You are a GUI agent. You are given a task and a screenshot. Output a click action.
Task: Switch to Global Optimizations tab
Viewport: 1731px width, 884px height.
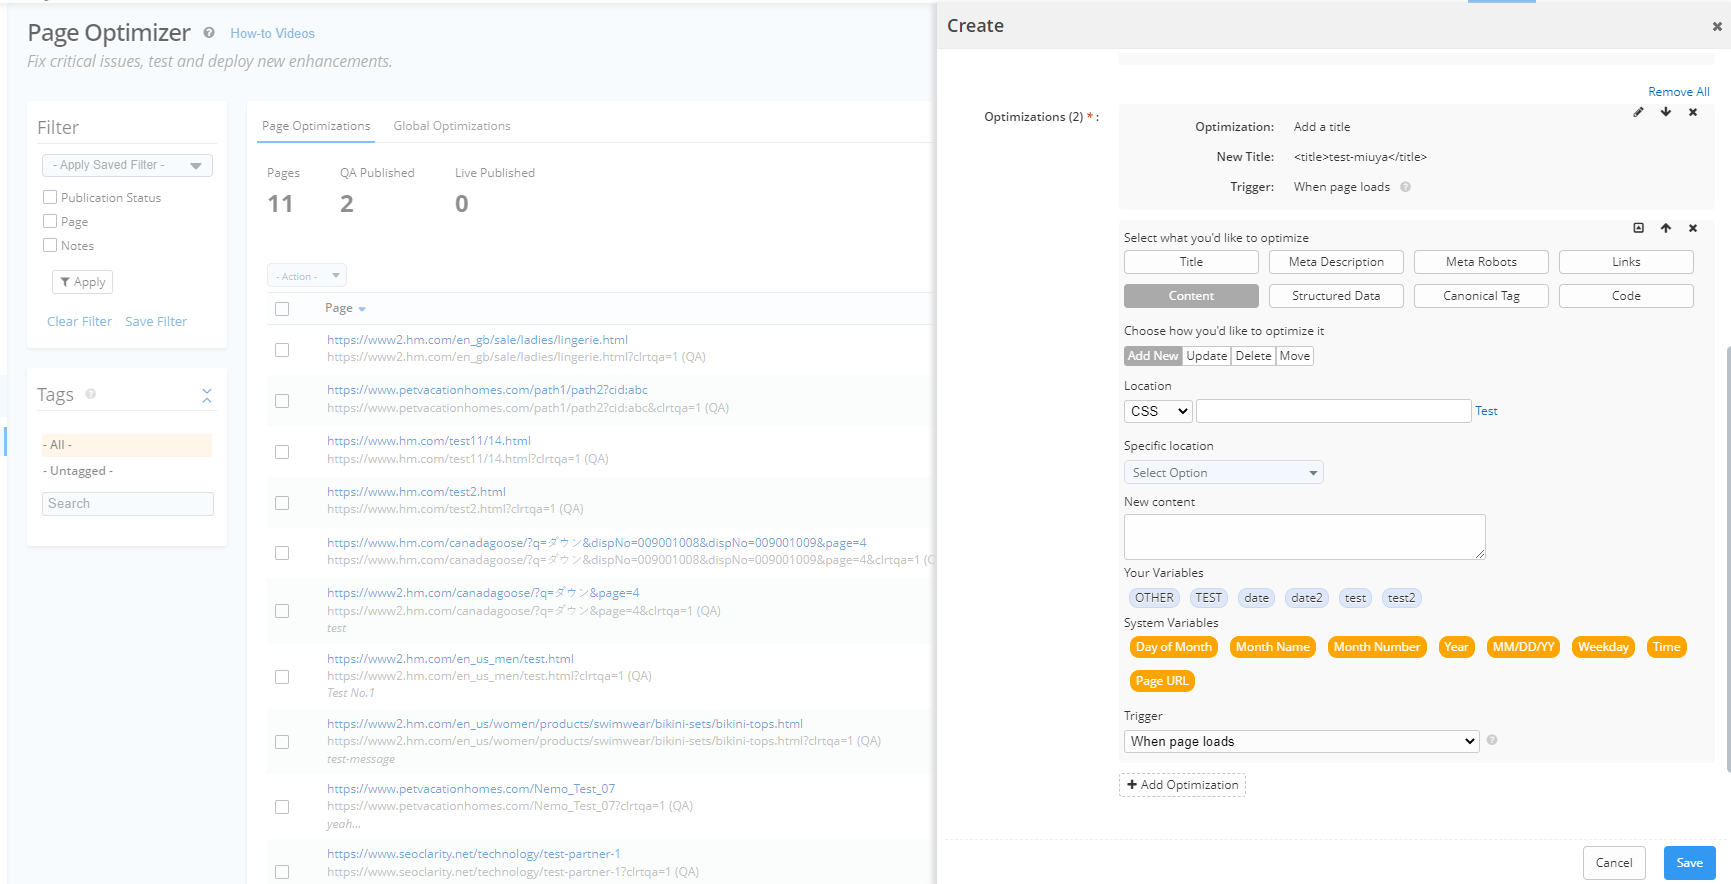pyautogui.click(x=452, y=126)
